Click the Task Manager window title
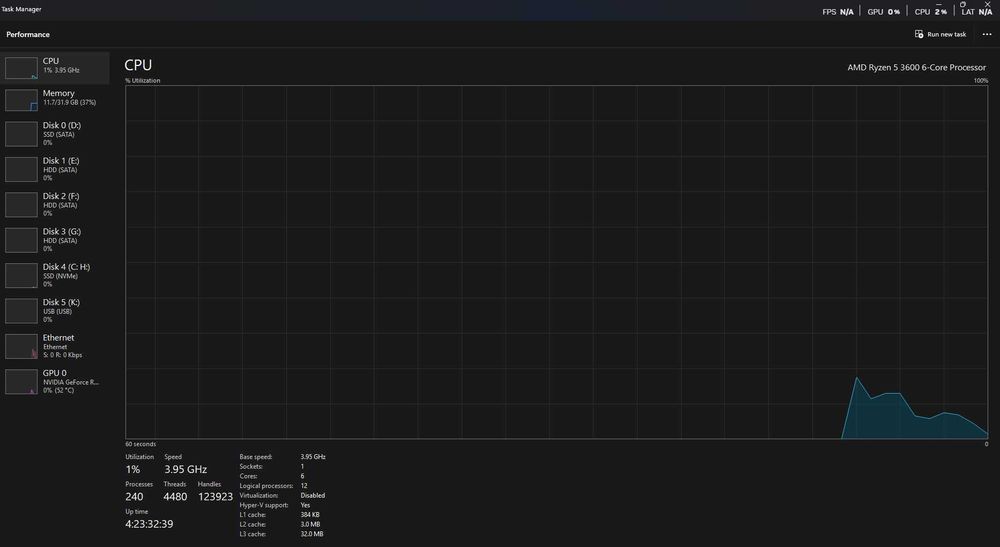Viewport: 1000px width, 547px height. (x=22, y=9)
